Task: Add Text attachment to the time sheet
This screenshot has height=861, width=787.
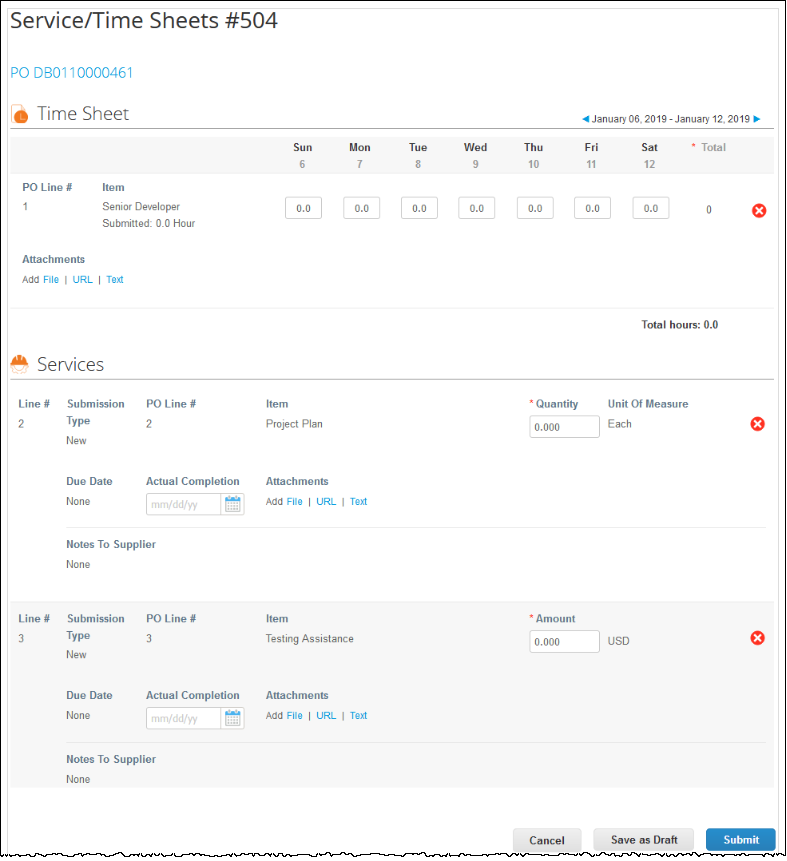Action: pyautogui.click(x=115, y=279)
